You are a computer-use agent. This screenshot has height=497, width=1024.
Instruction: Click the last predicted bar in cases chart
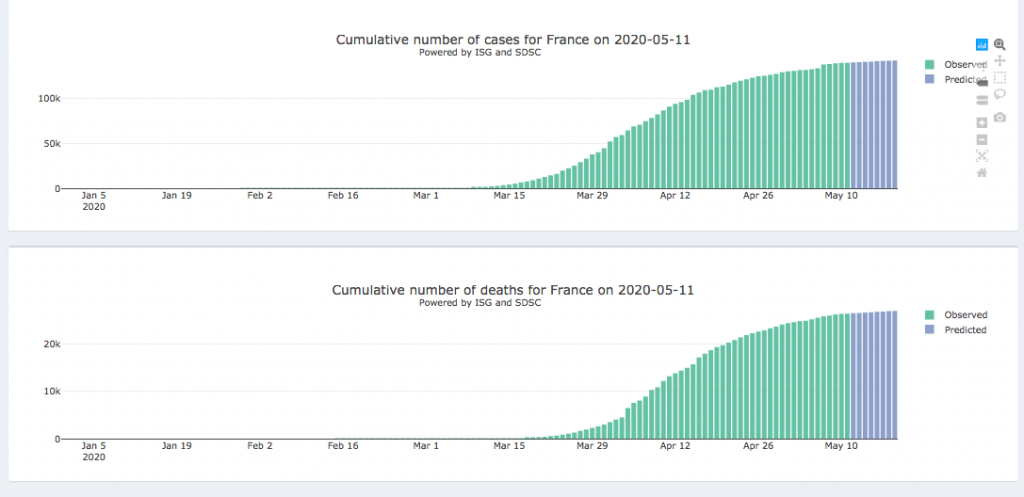tap(894, 125)
